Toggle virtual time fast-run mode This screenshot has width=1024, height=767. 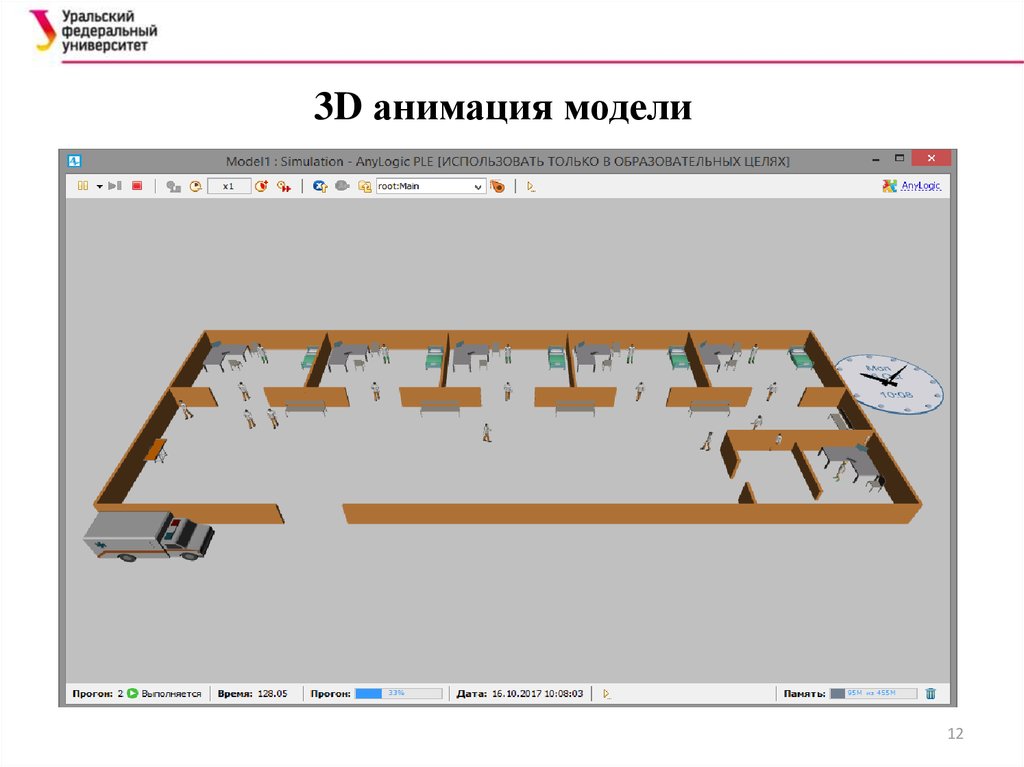283,186
